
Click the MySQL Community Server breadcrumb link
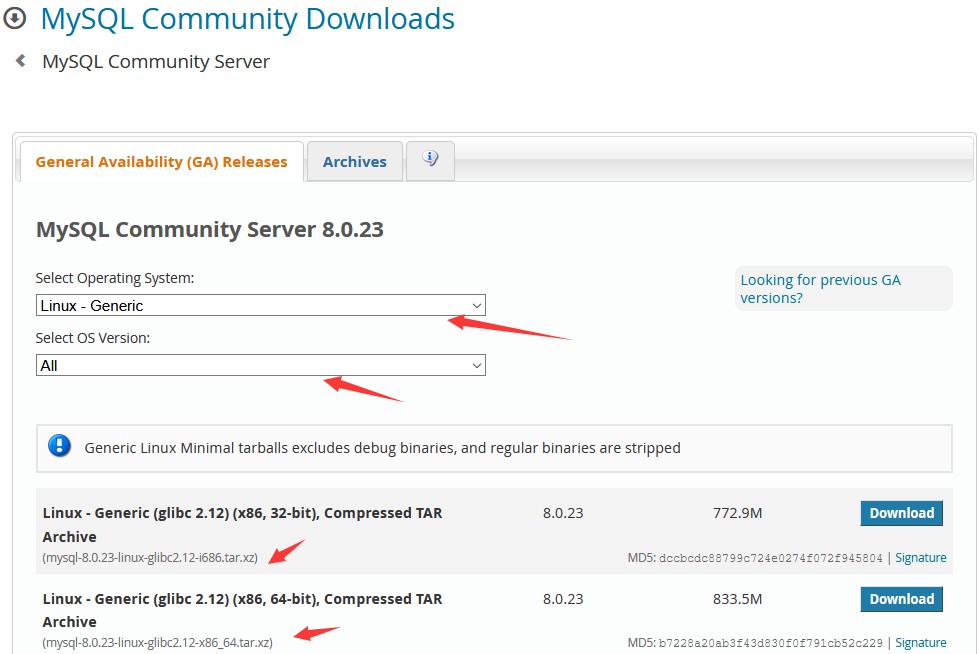click(155, 61)
